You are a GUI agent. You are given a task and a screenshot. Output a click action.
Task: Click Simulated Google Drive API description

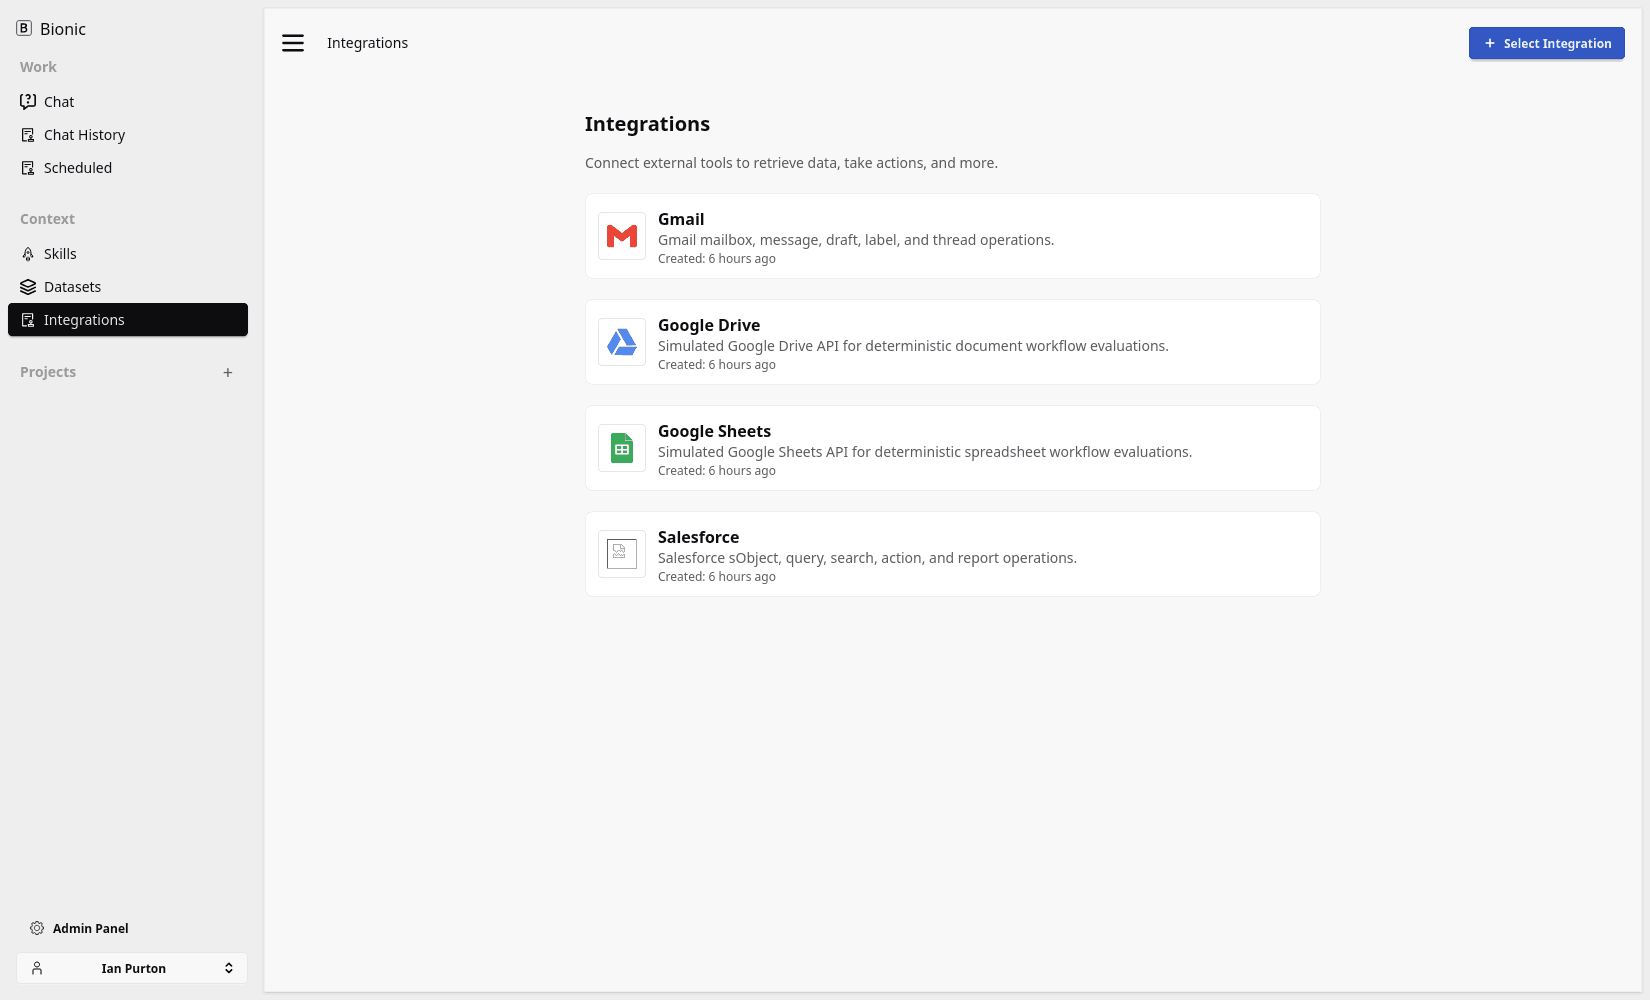[913, 346]
